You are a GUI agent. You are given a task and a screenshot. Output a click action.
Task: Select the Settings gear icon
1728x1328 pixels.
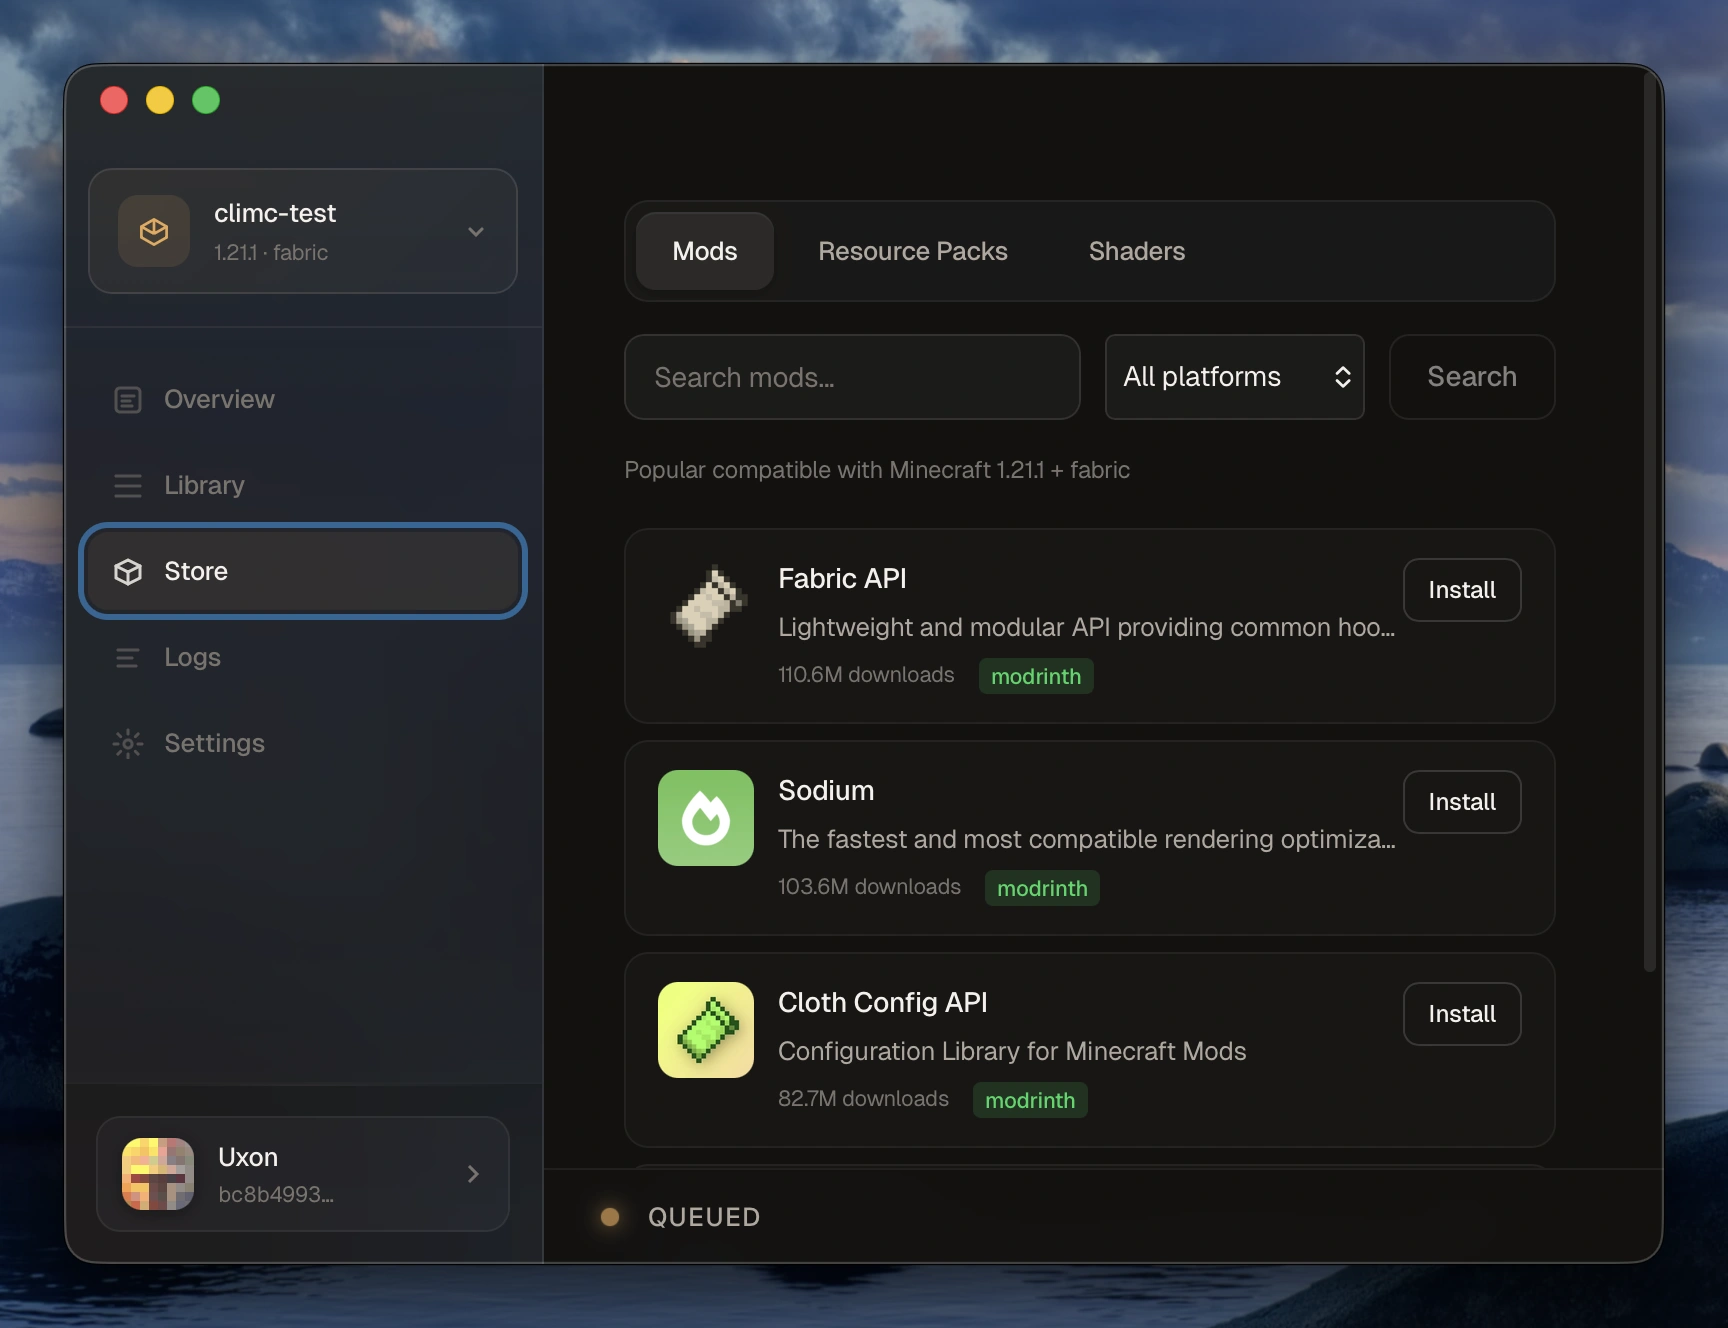coord(128,743)
